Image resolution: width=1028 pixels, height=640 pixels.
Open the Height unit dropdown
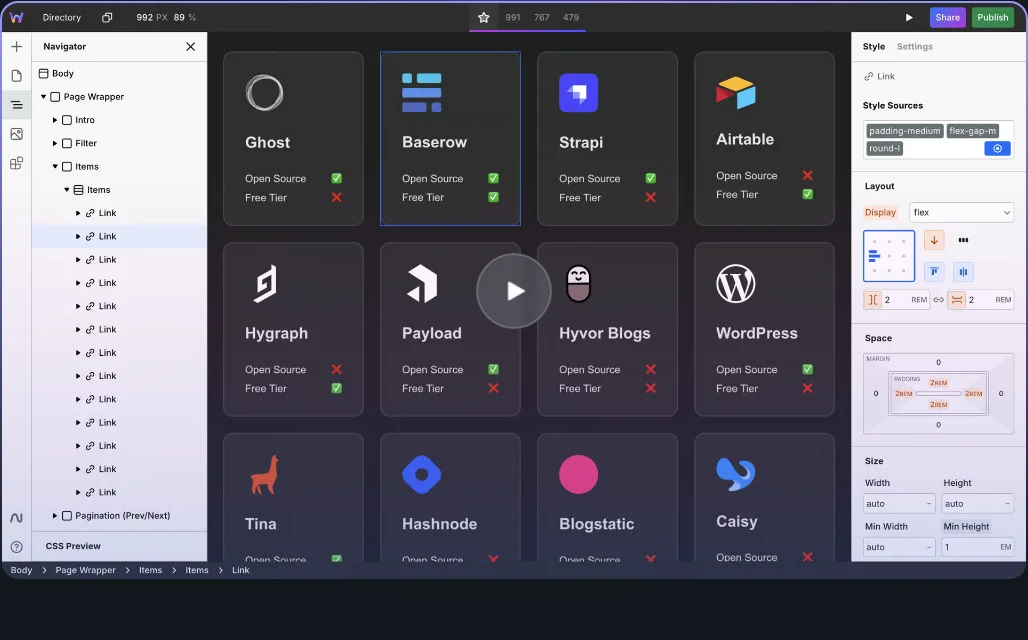coord(1007,504)
